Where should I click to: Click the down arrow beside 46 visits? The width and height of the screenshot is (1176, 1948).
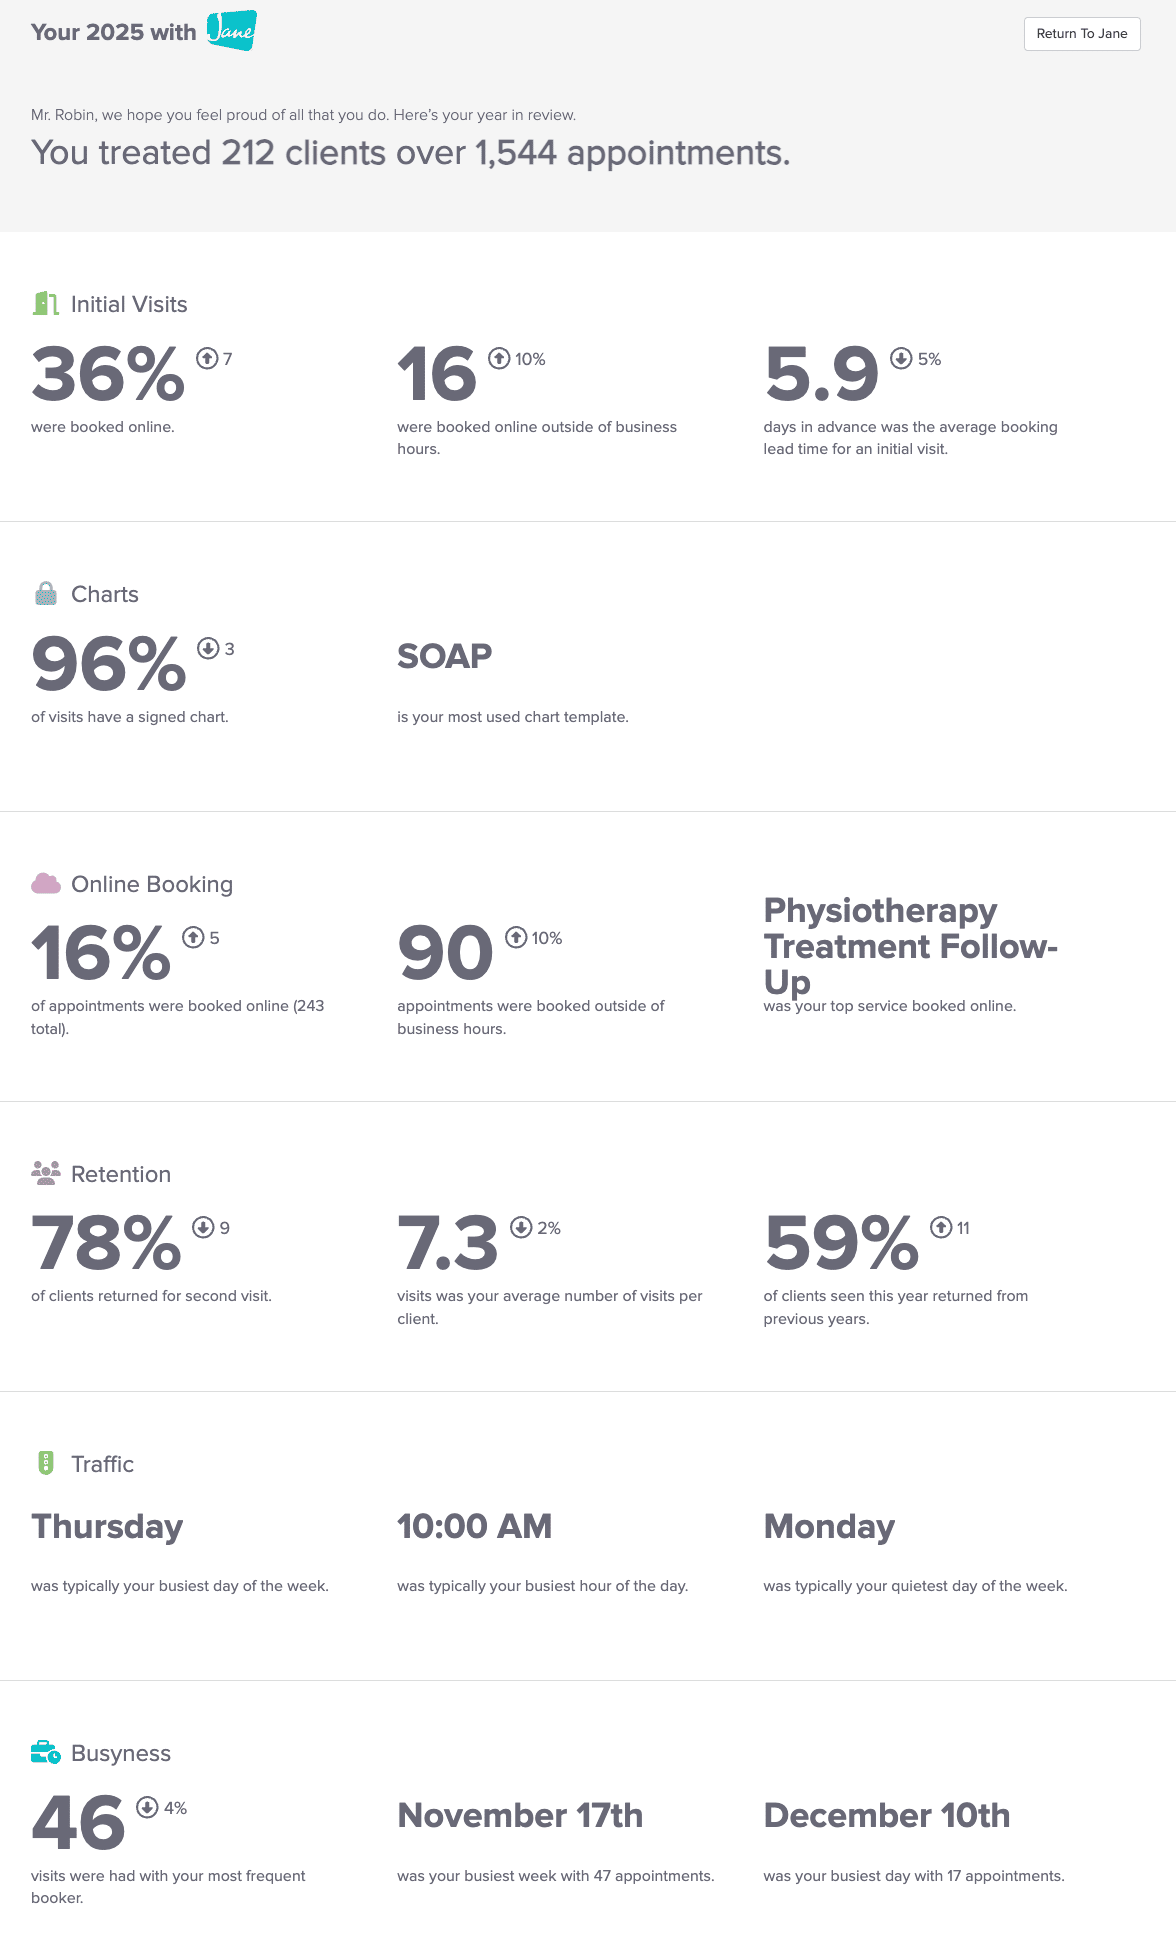pos(148,1807)
